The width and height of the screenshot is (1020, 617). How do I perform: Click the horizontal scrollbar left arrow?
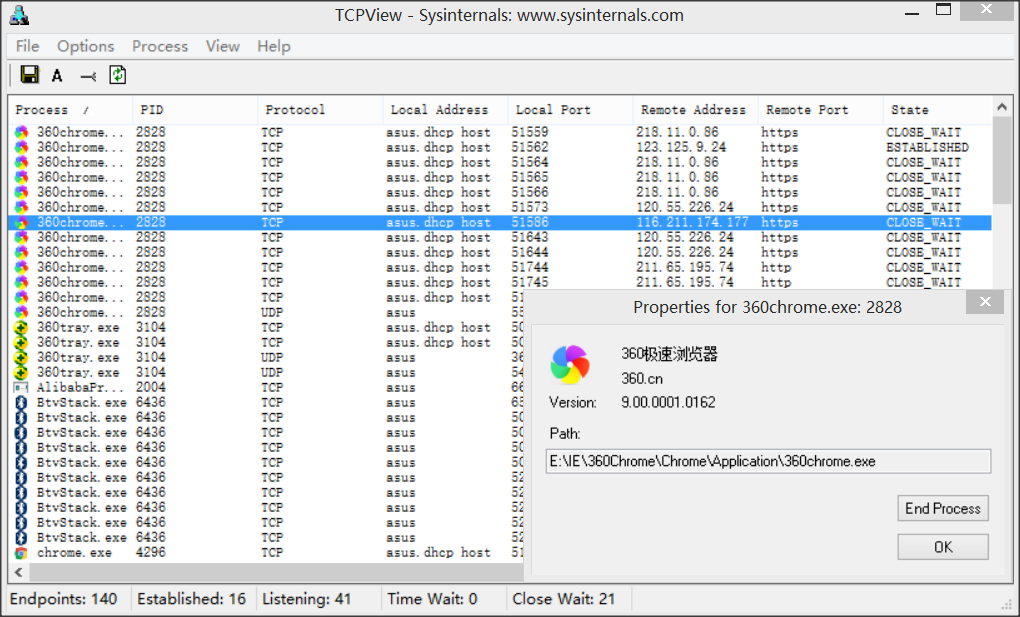pos(18,572)
